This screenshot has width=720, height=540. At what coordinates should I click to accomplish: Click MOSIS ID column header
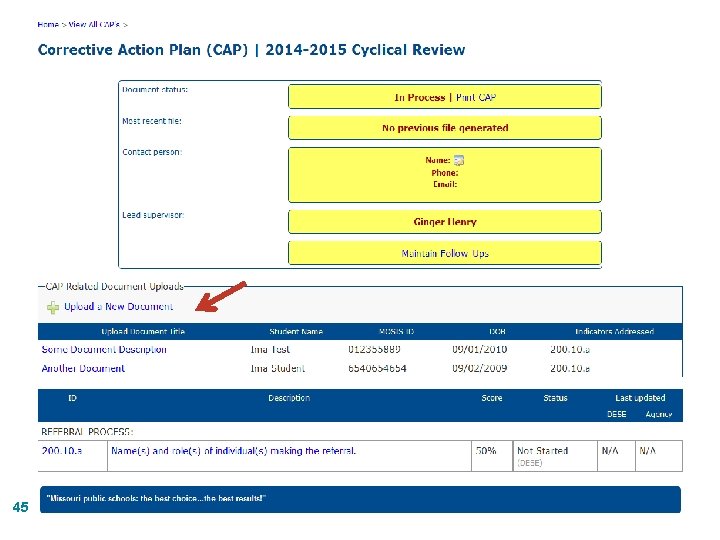396,332
